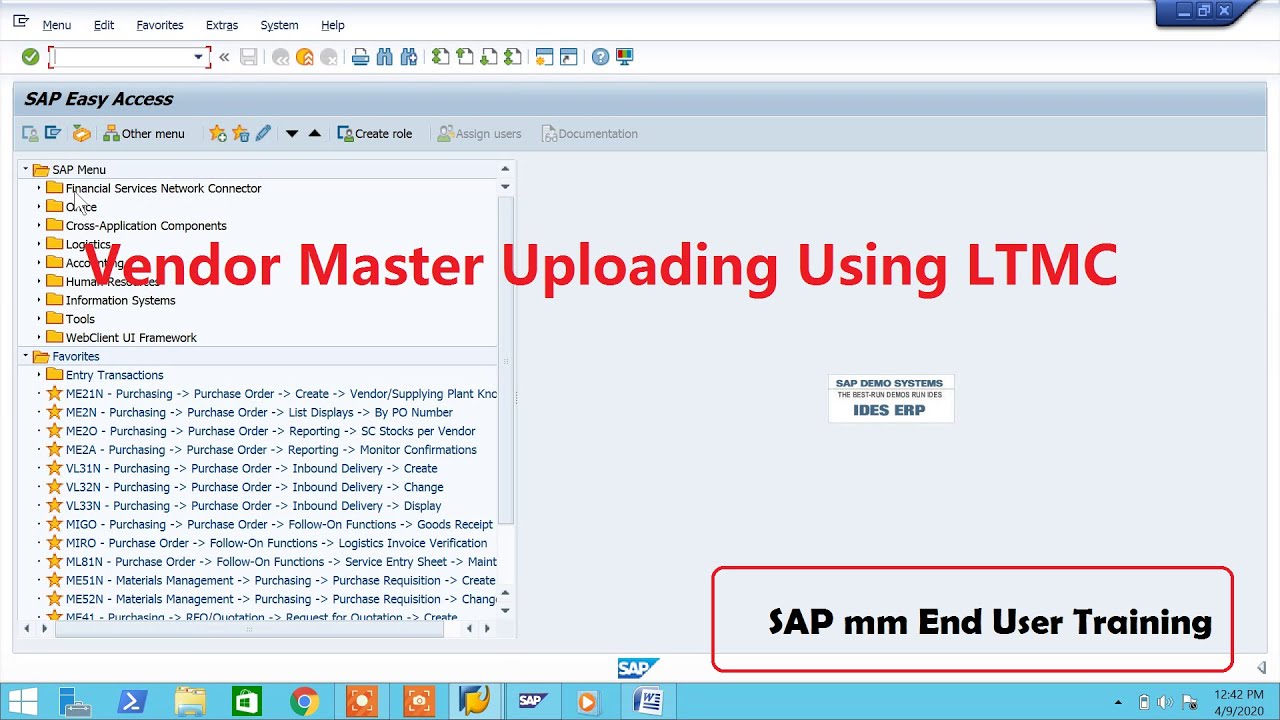Expand the WebClient UI Framework folder
1280x720 pixels.
point(39,337)
